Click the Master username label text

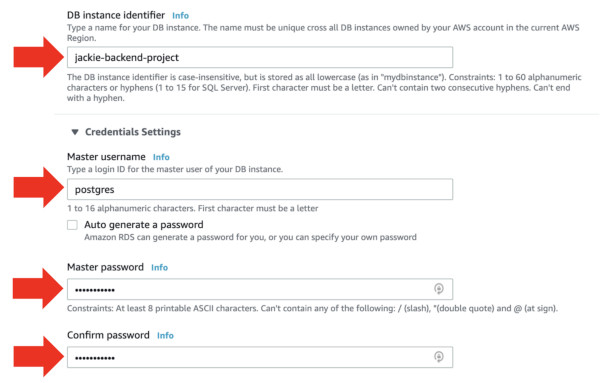pos(106,157)
